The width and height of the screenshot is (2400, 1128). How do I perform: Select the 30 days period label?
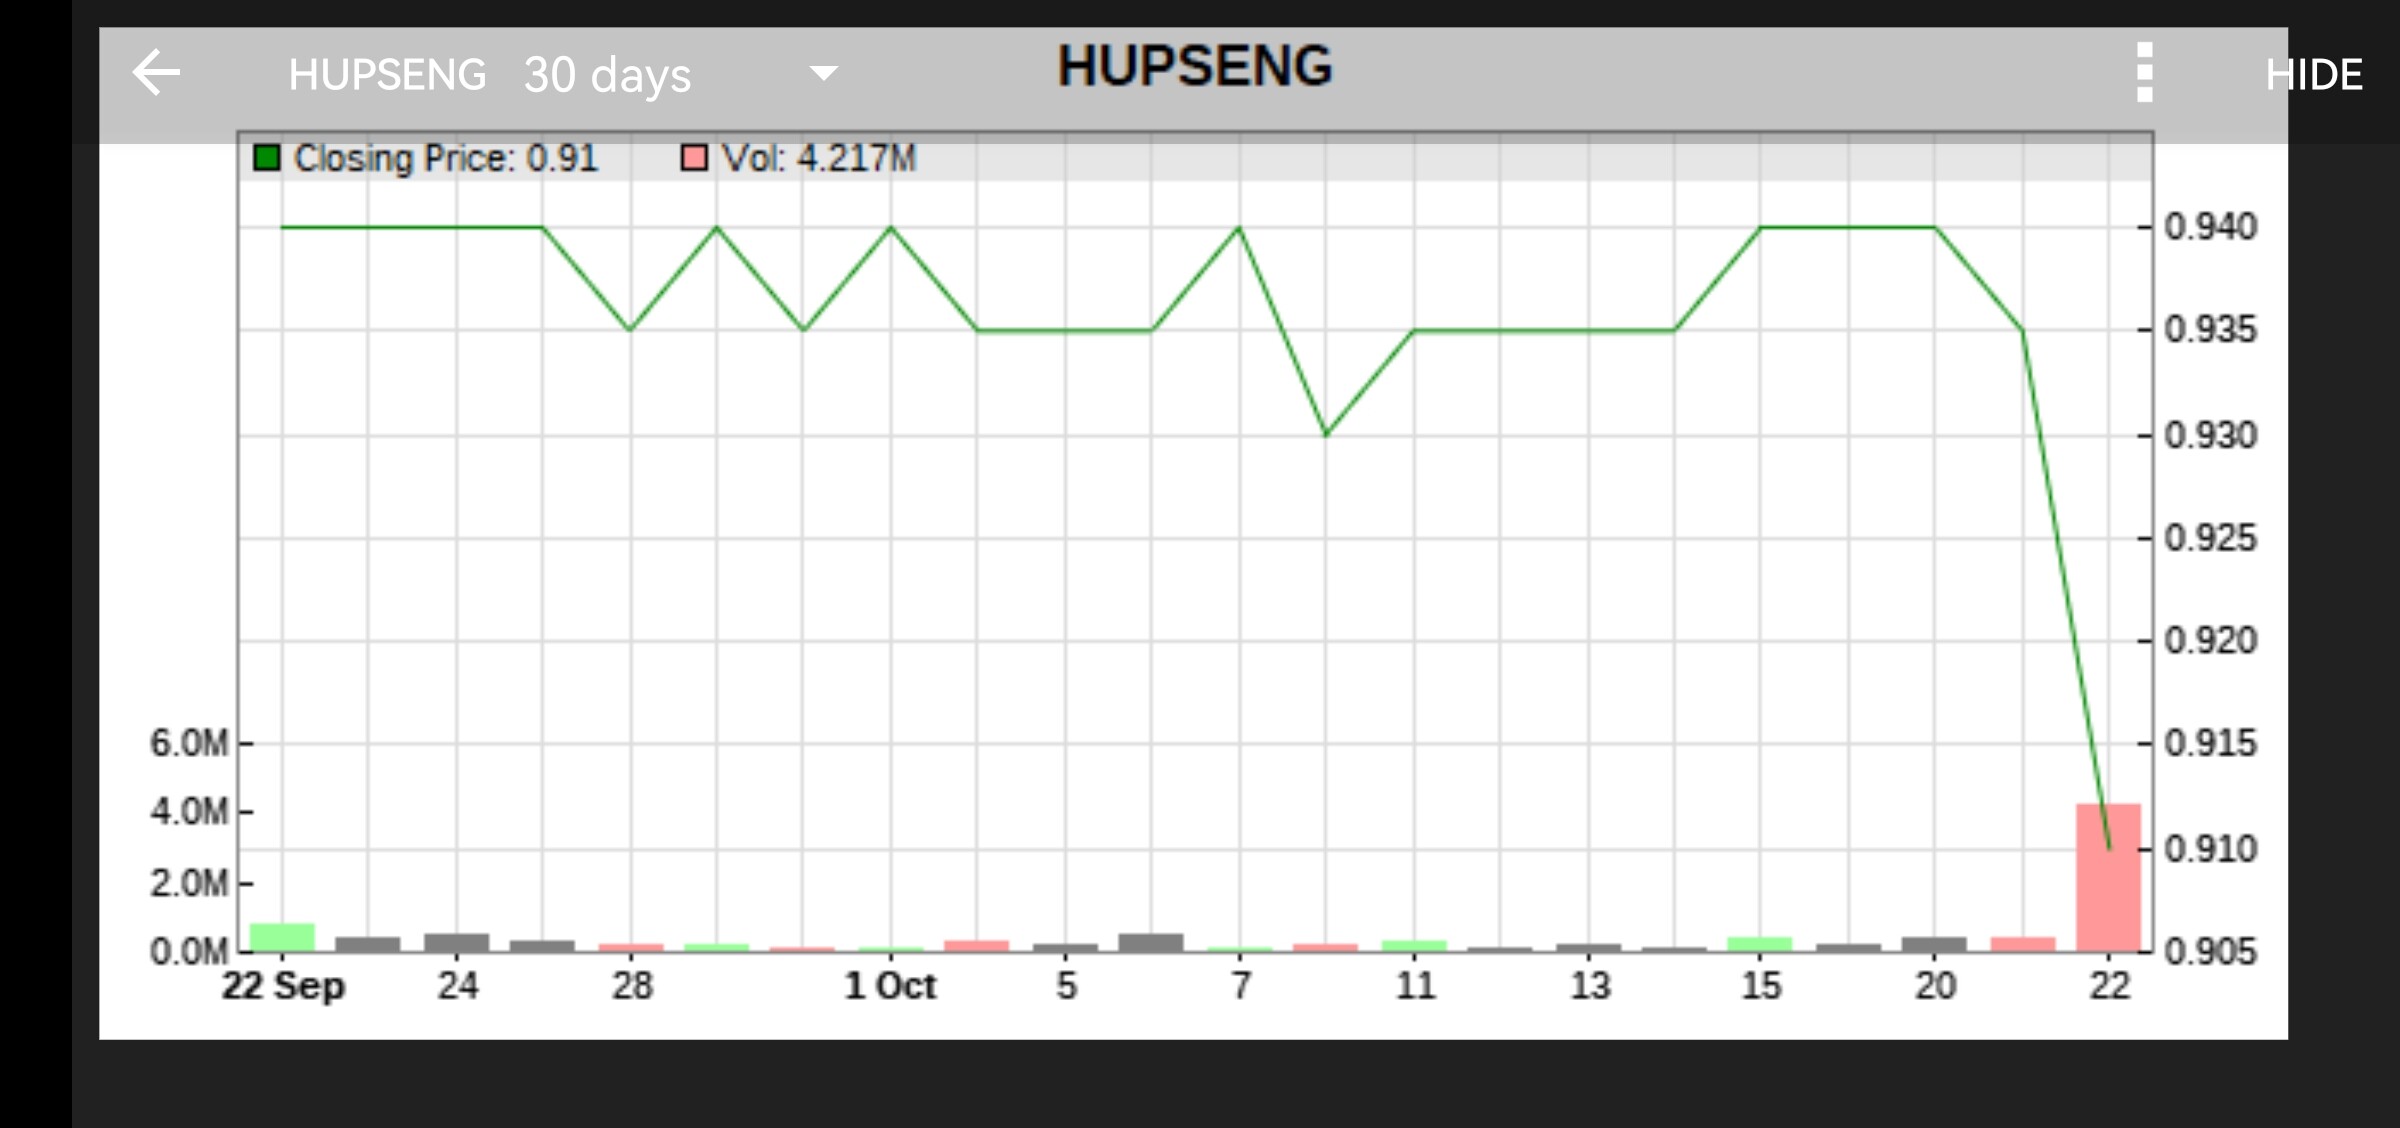607,75
